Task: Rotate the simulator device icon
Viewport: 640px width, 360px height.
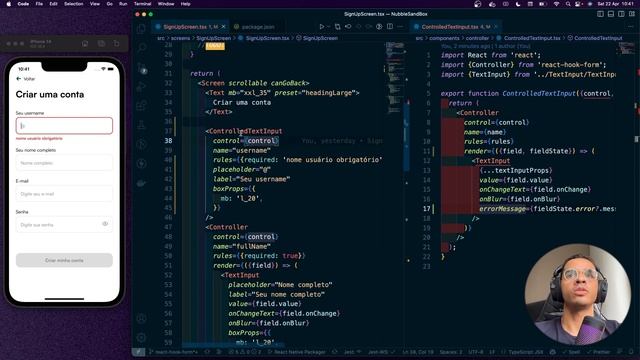Action: tap(117, 43)
